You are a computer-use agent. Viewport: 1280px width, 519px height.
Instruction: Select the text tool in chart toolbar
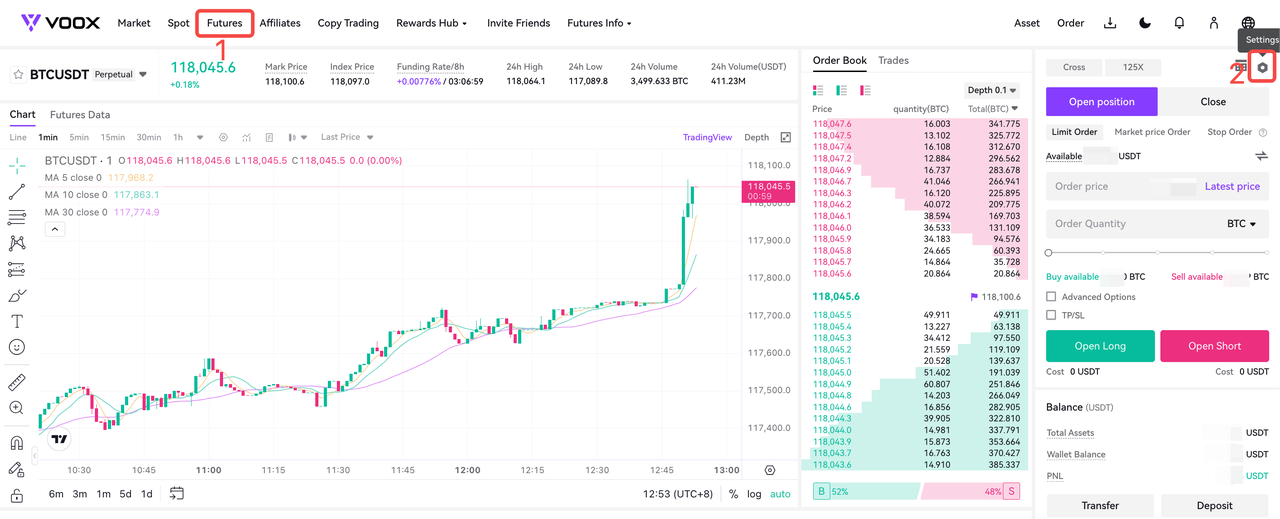click(x=17, y=321)
